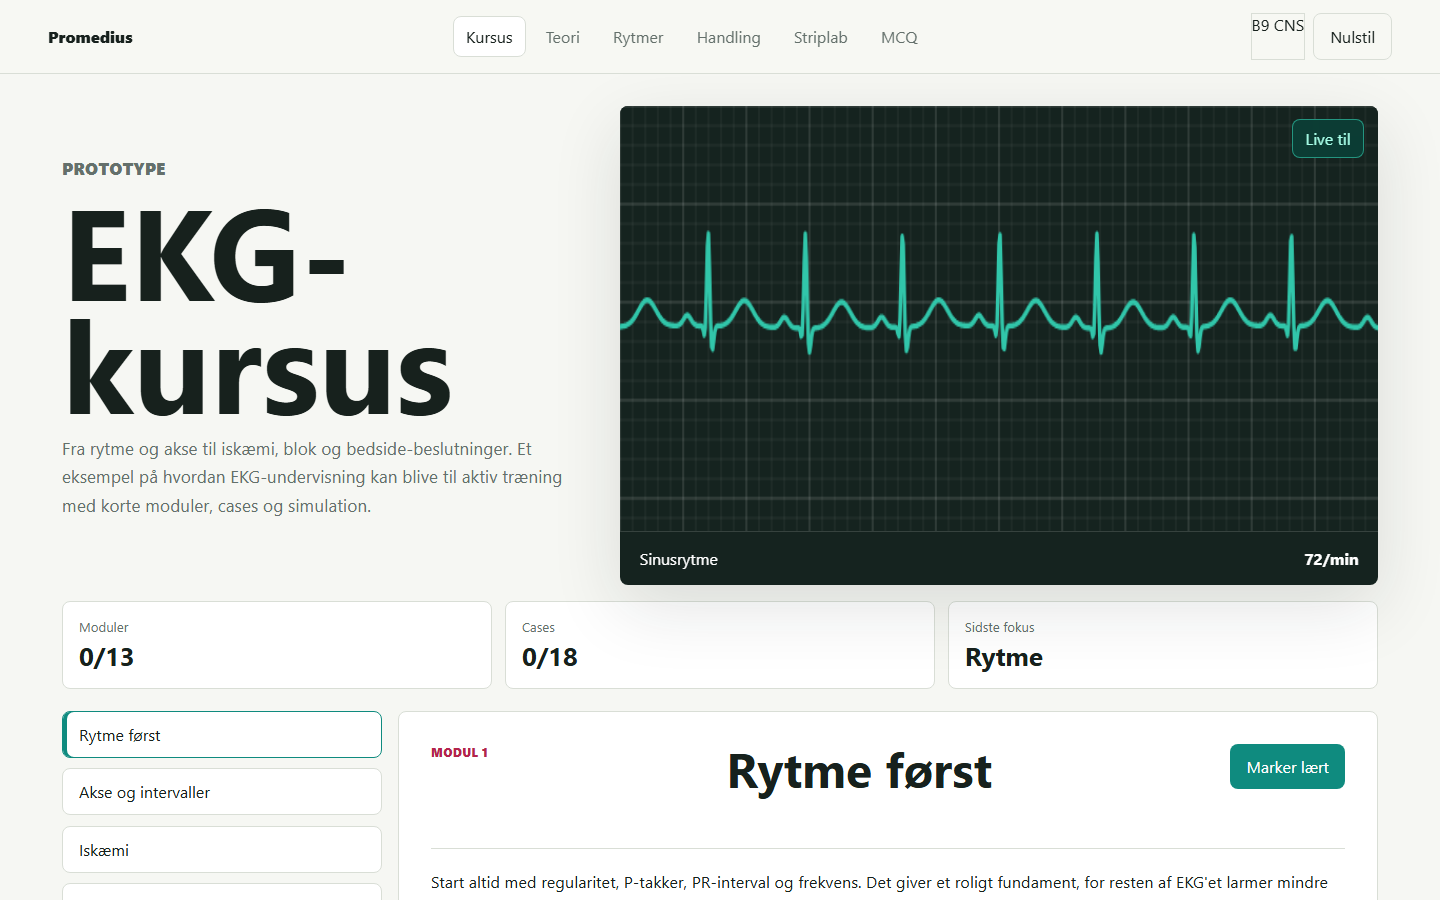The image size is (1440, 900).
Task: Click the Marker lært button
Action: [x=1287, y=767]
